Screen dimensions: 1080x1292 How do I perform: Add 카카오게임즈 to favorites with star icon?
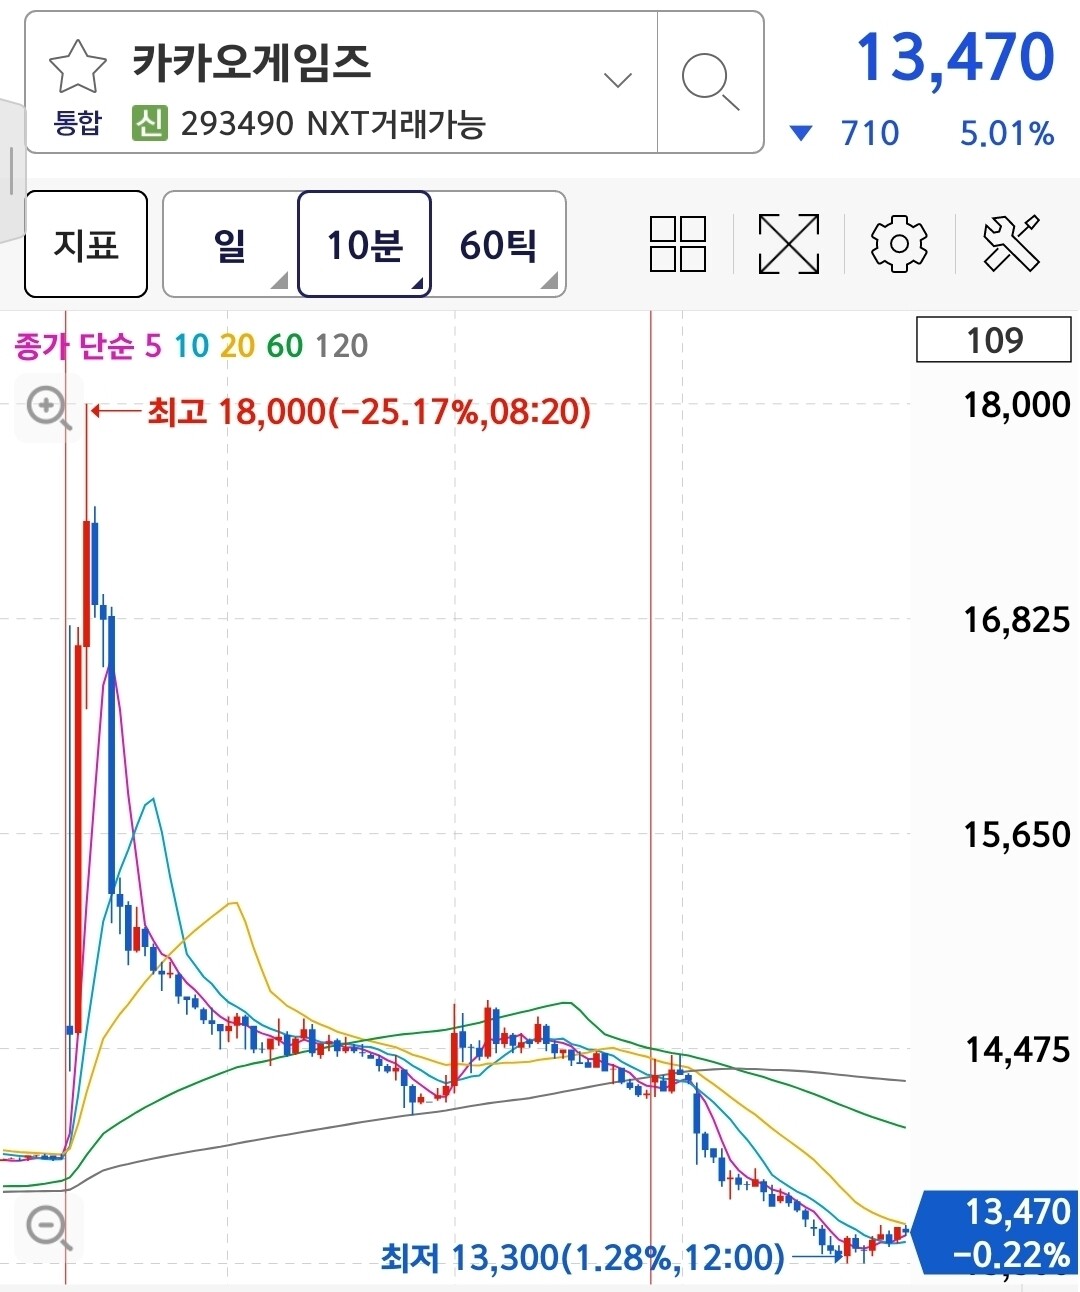[x=78, y=68]
